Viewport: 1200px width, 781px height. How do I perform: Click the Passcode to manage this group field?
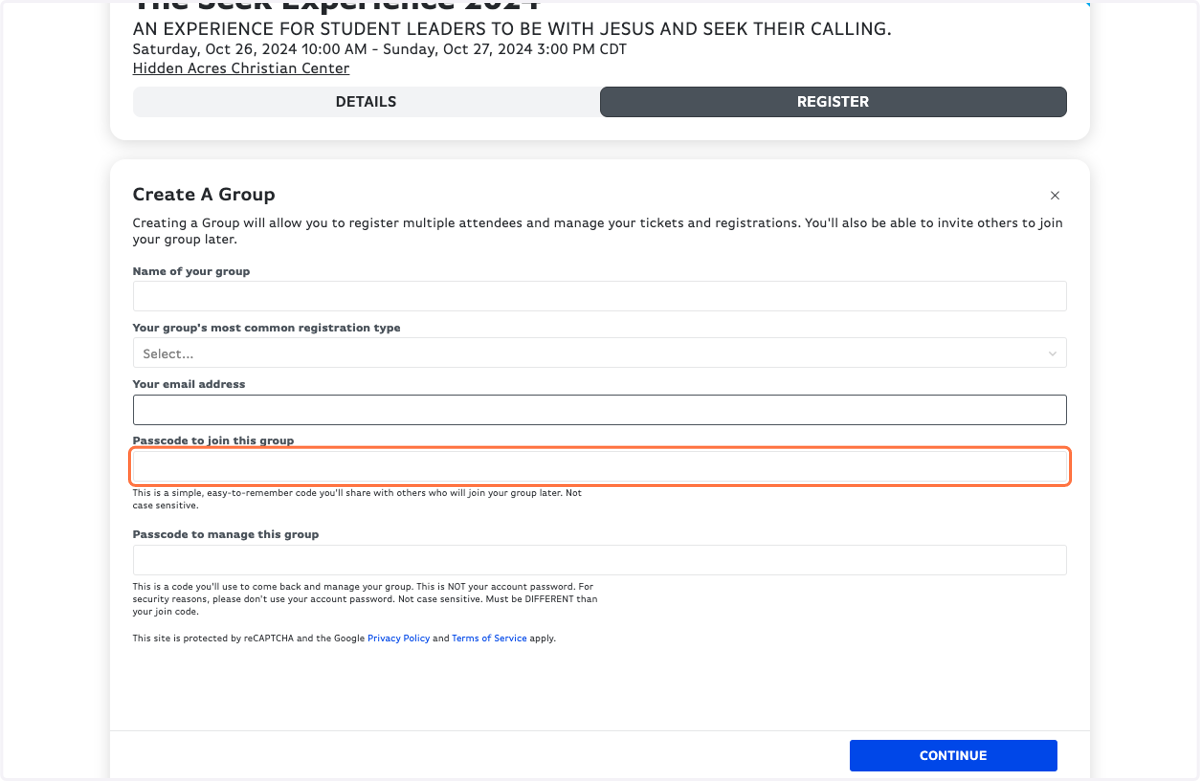600,560
